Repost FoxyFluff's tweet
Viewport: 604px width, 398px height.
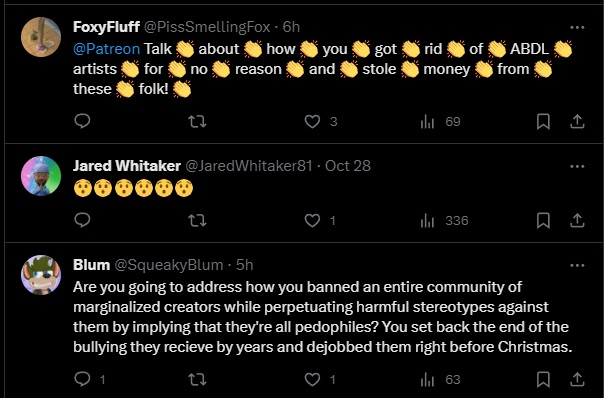click(197, 122)
